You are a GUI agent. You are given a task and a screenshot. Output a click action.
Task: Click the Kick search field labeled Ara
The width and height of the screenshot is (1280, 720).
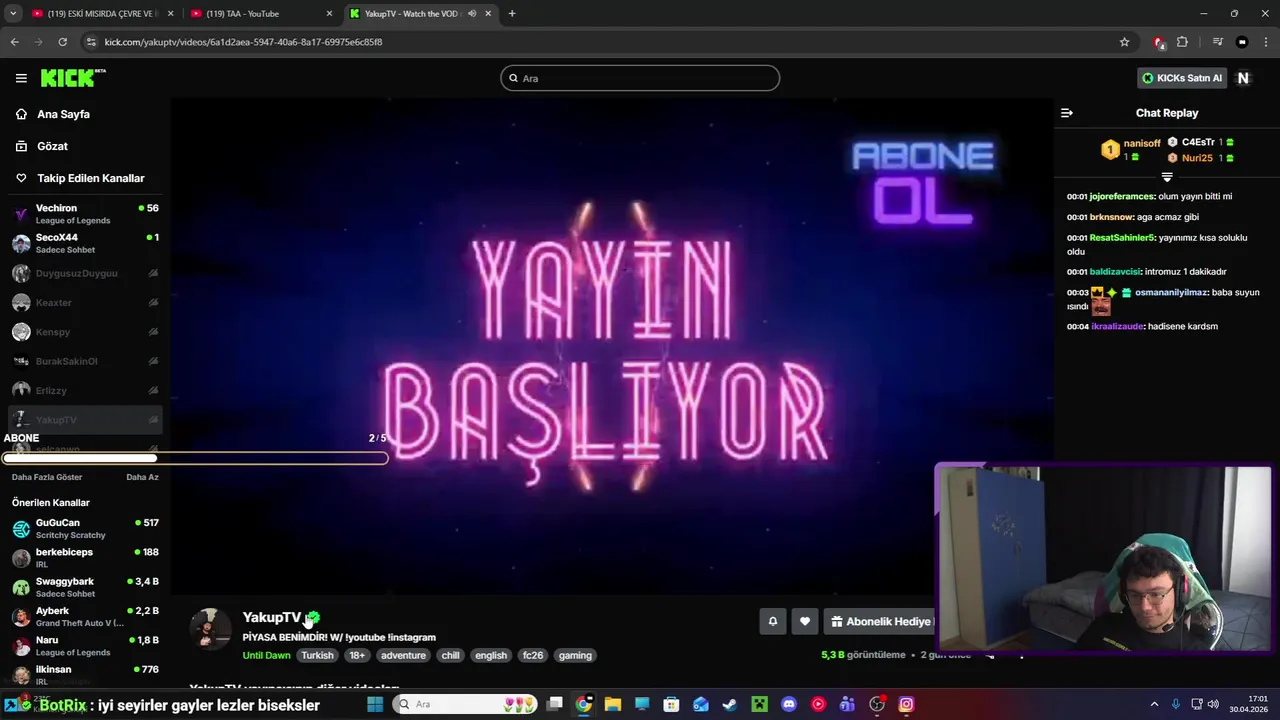640,78
